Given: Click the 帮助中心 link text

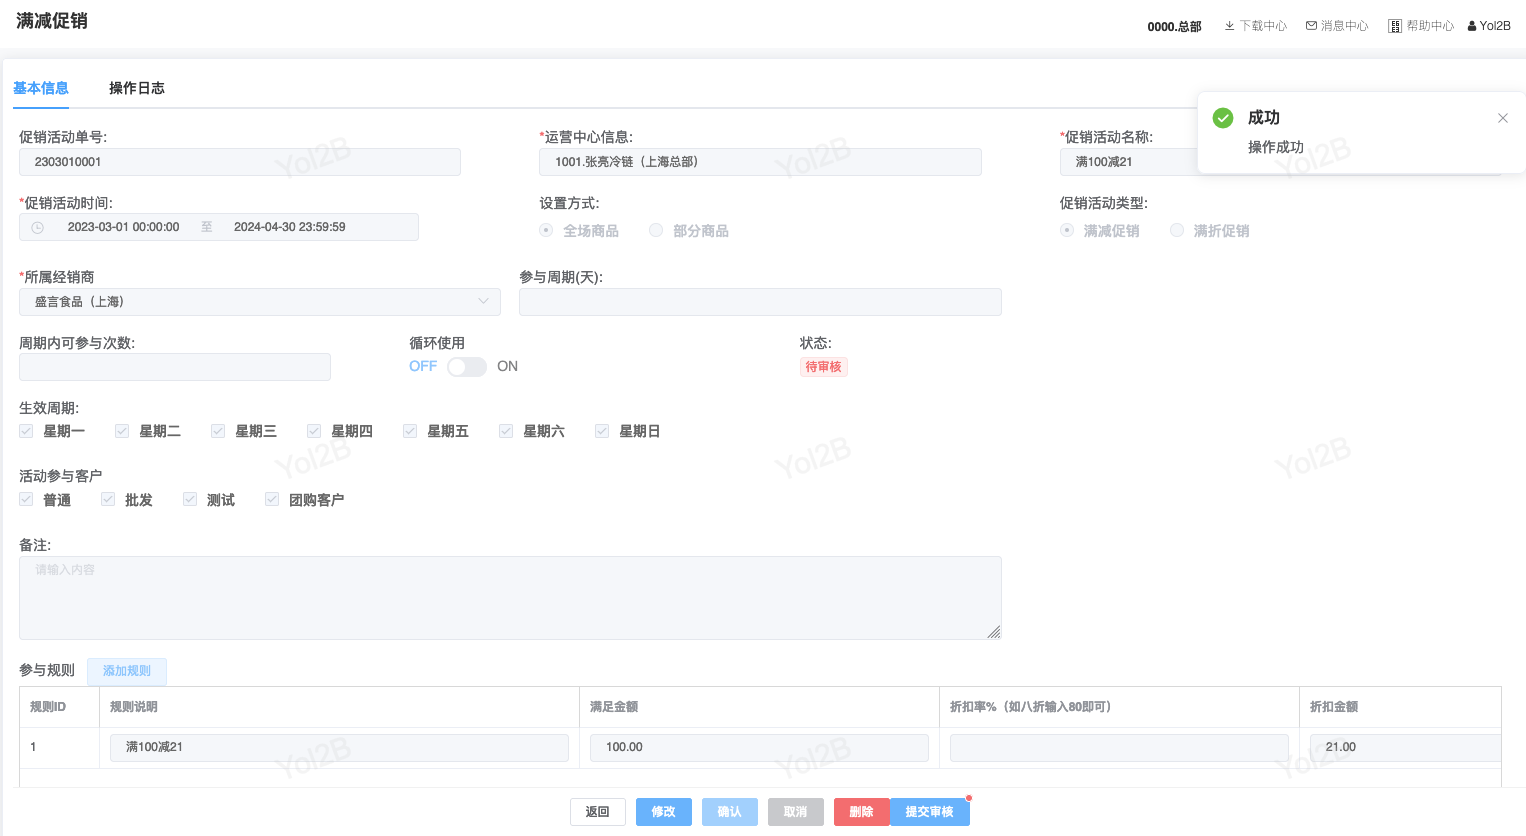Looking at the screenshot, I should pos(1431,26).
